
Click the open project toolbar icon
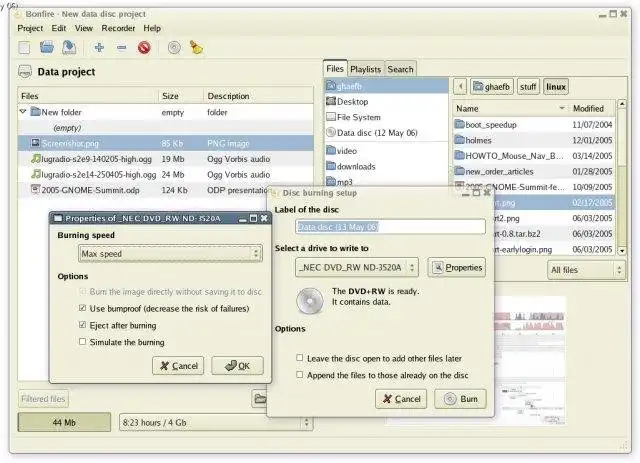click(47, 47)
